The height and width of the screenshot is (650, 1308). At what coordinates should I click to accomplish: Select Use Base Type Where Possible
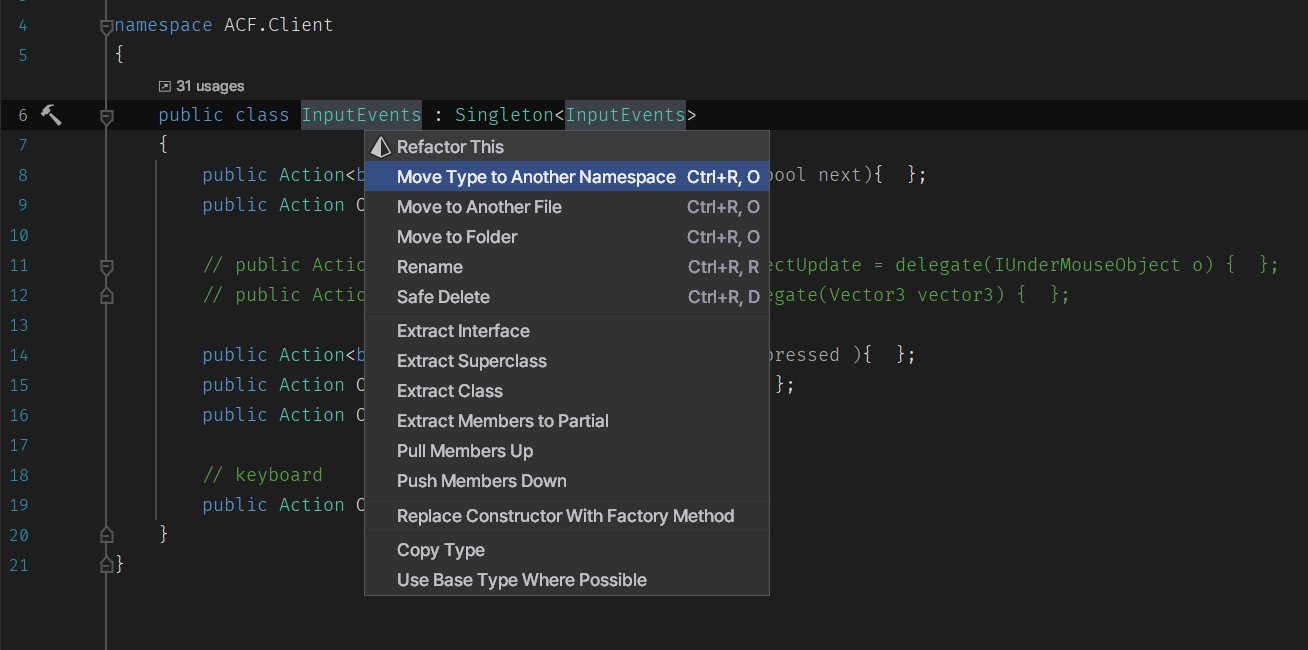(567, 580)
